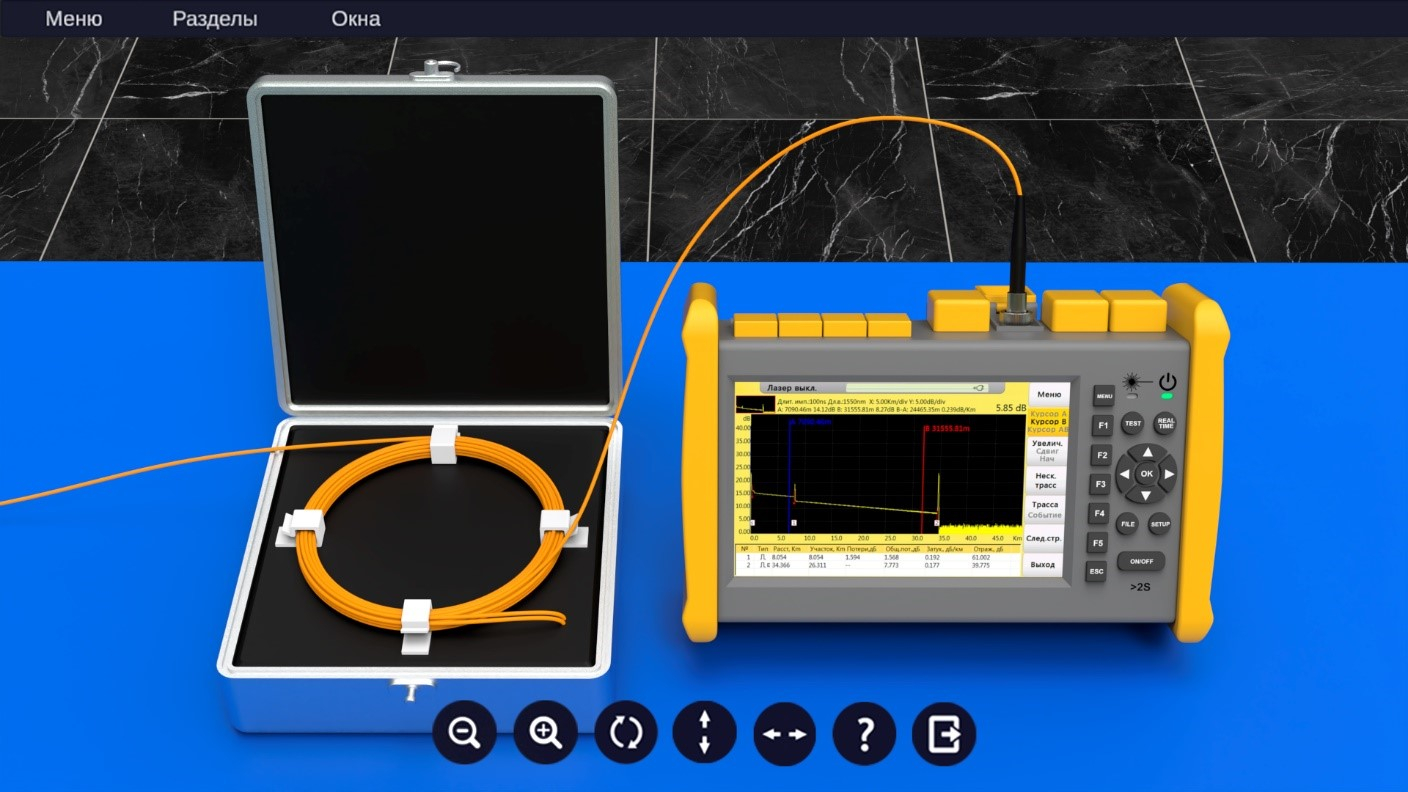Click red cursor B line on trace
This screenshot has width=1408, height=792.
click(x=923, y=470)
